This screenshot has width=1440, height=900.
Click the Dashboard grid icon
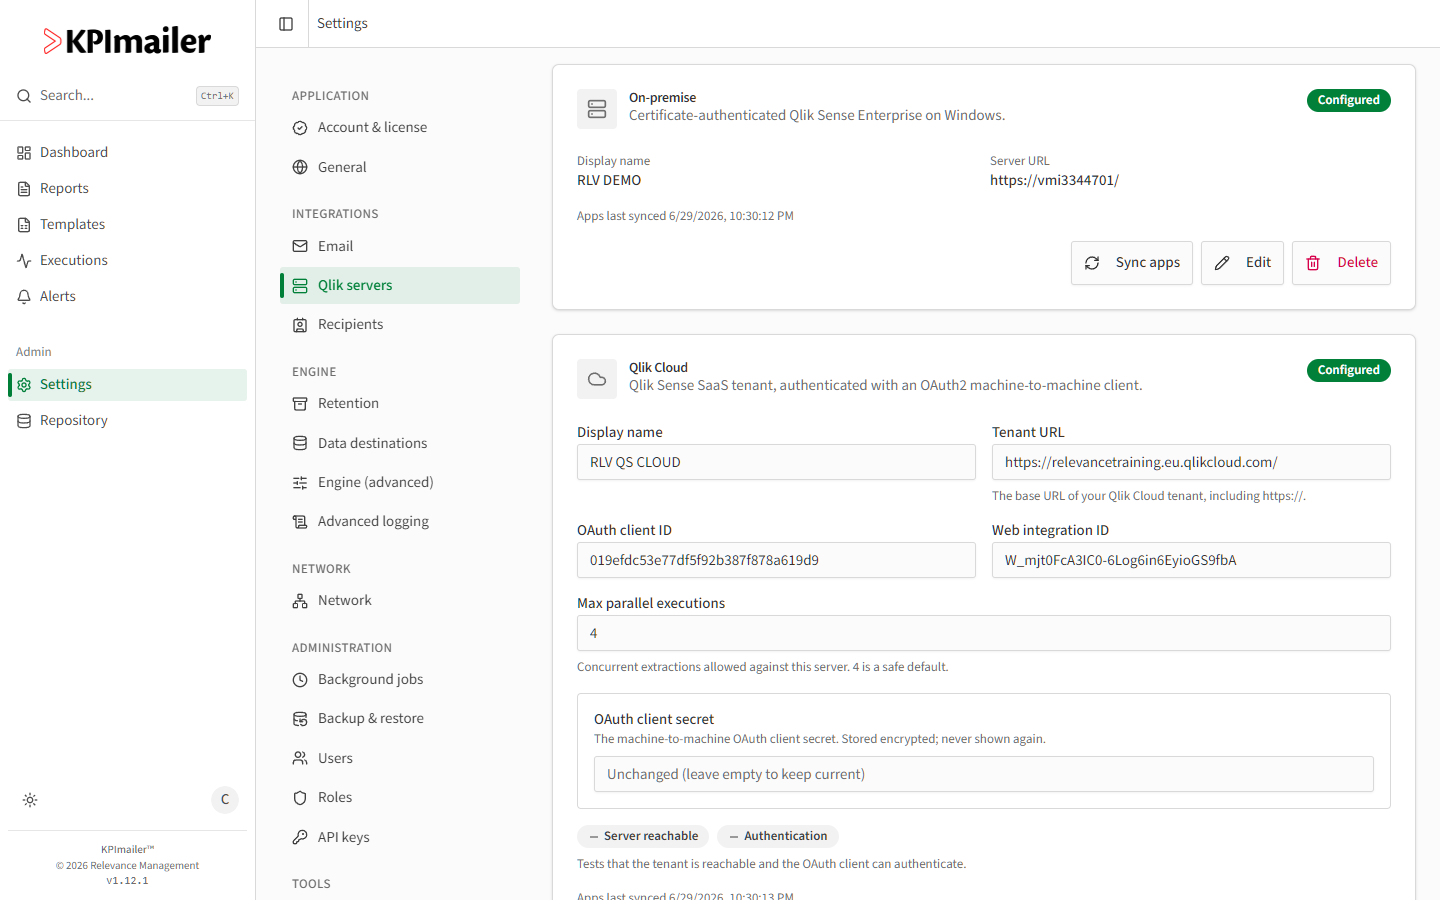(24, 153)
